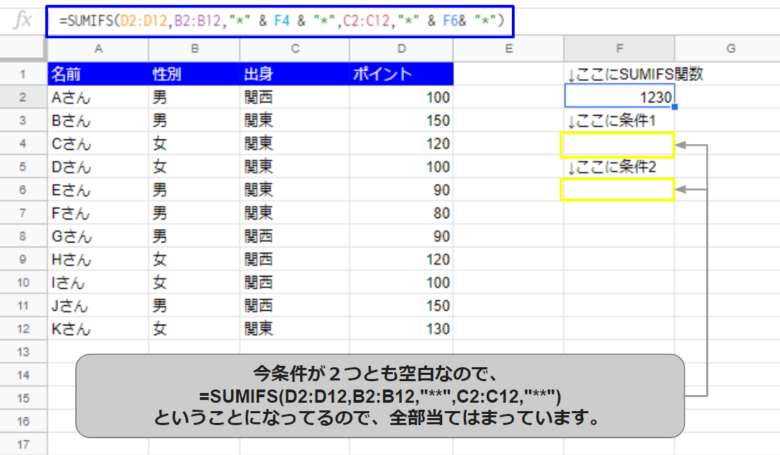Select column B header
Image resolution: width=780 pixels, height=455 pixels.
click(x=194, y=49)
